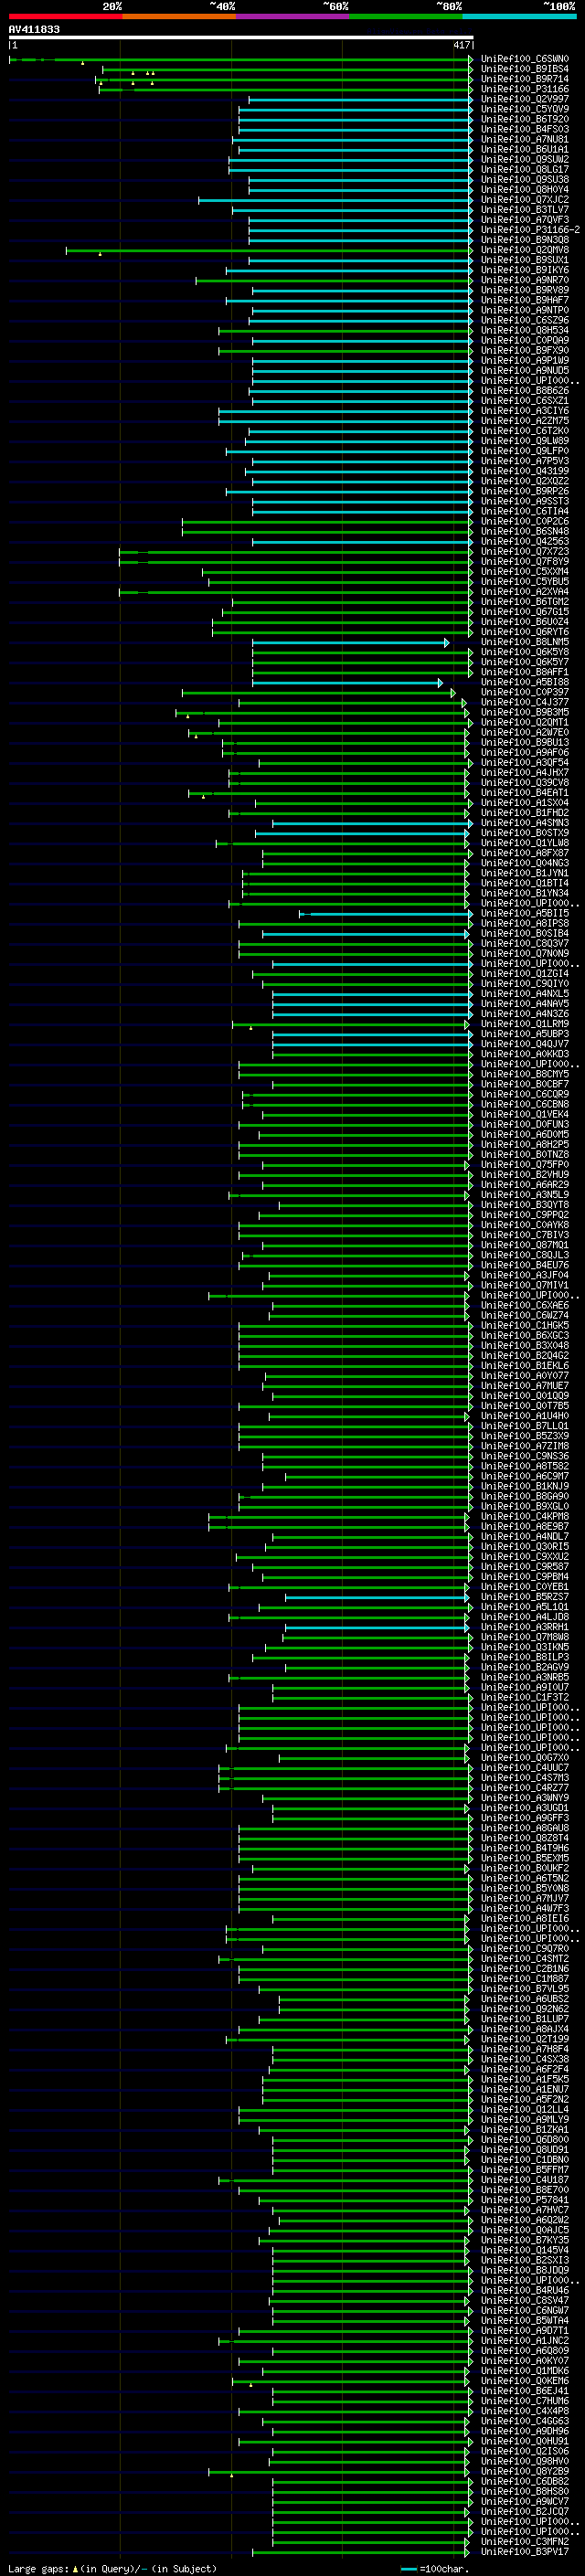Open hit UniRef100_B9IBS4

click(524, 69)
